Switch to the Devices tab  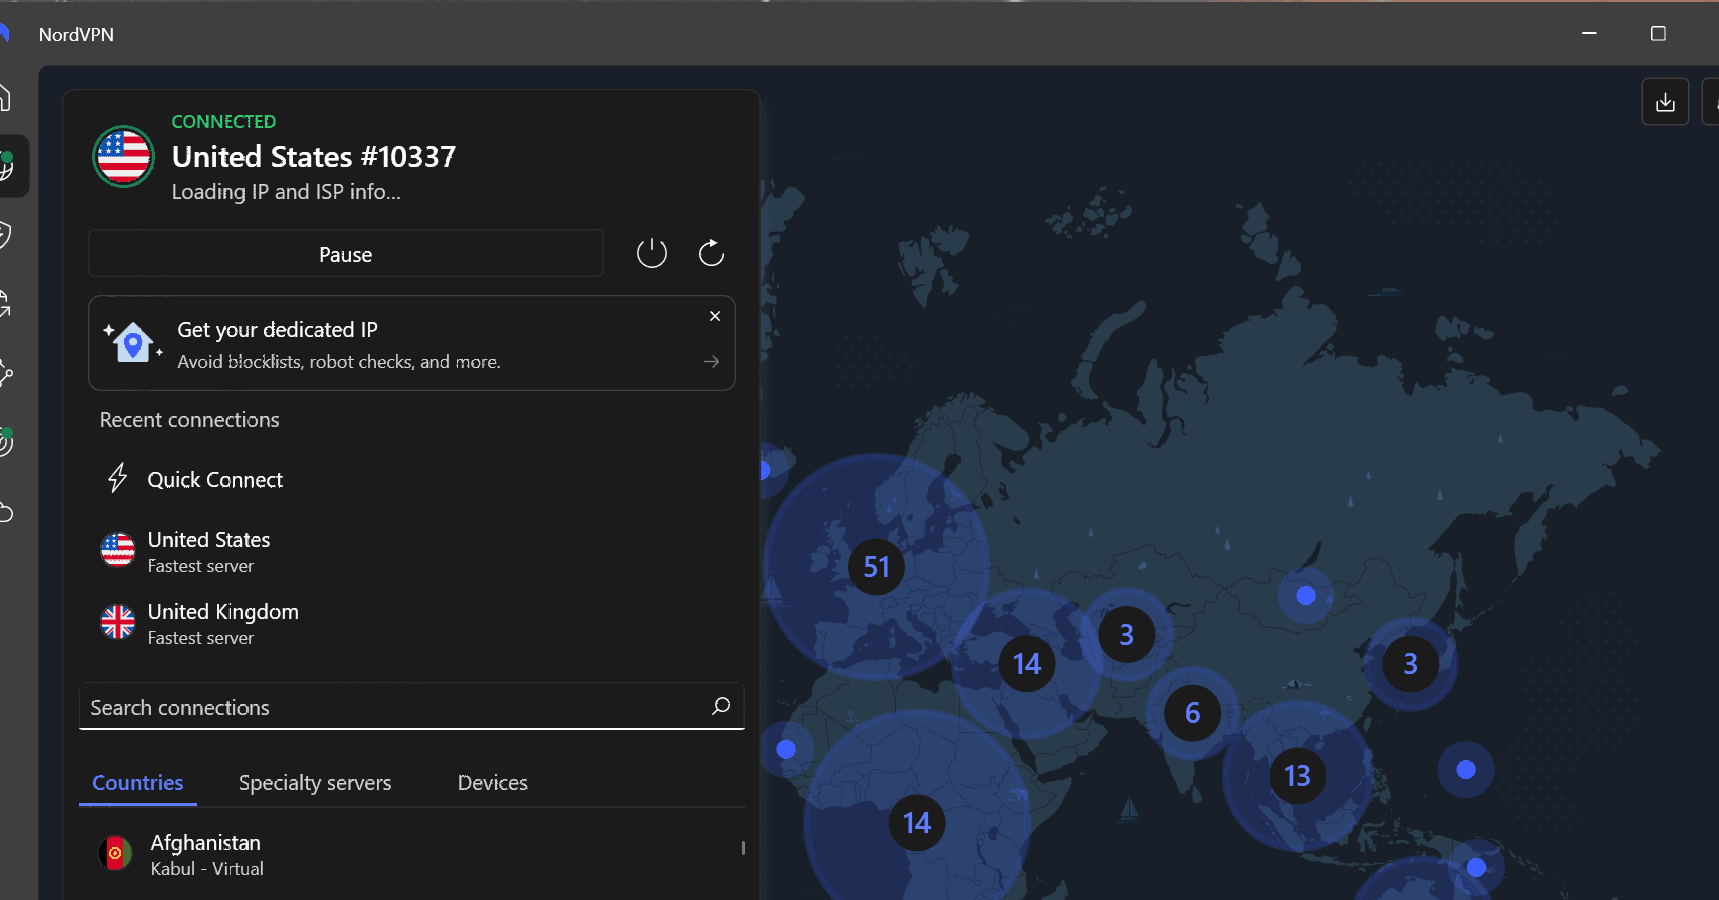pyautogui.click(x=492, y=783)
